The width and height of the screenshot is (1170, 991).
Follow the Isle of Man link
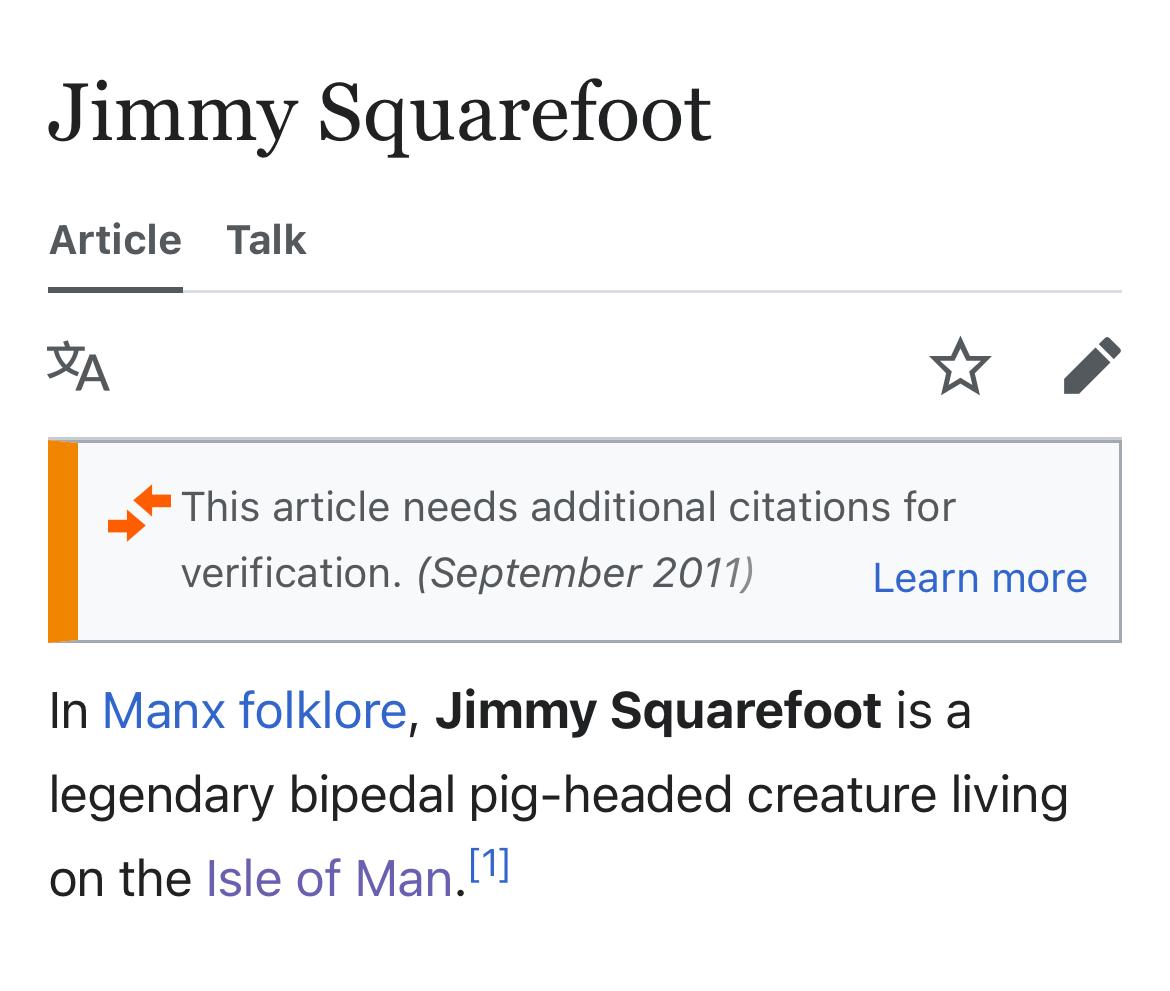click(330, 879)
